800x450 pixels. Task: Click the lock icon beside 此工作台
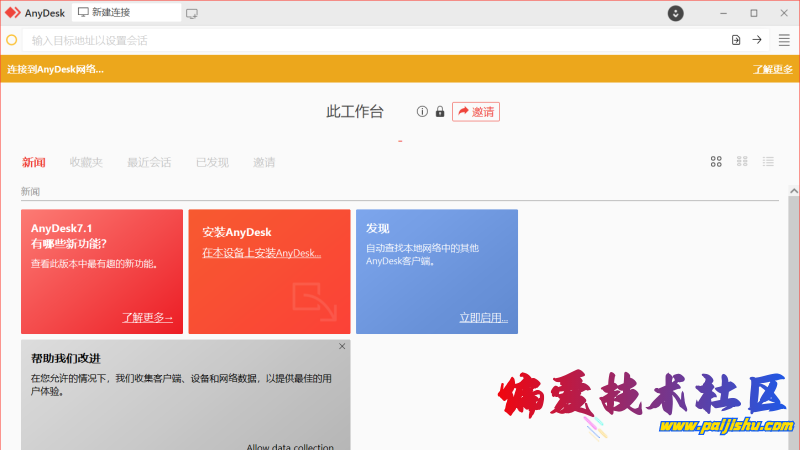tap(440, 112)
